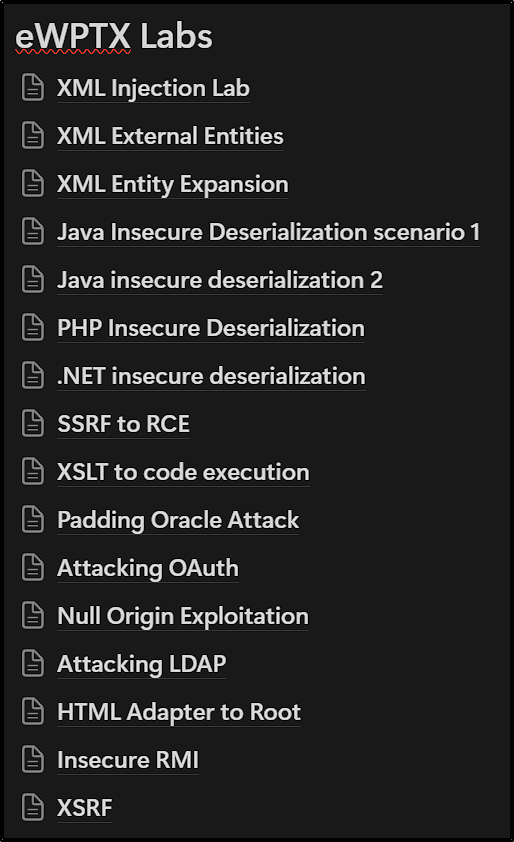The height and width of the screenshot is (842, 514).
Task: Click the eWPTX Labs heading
Action: pos(114,37)
